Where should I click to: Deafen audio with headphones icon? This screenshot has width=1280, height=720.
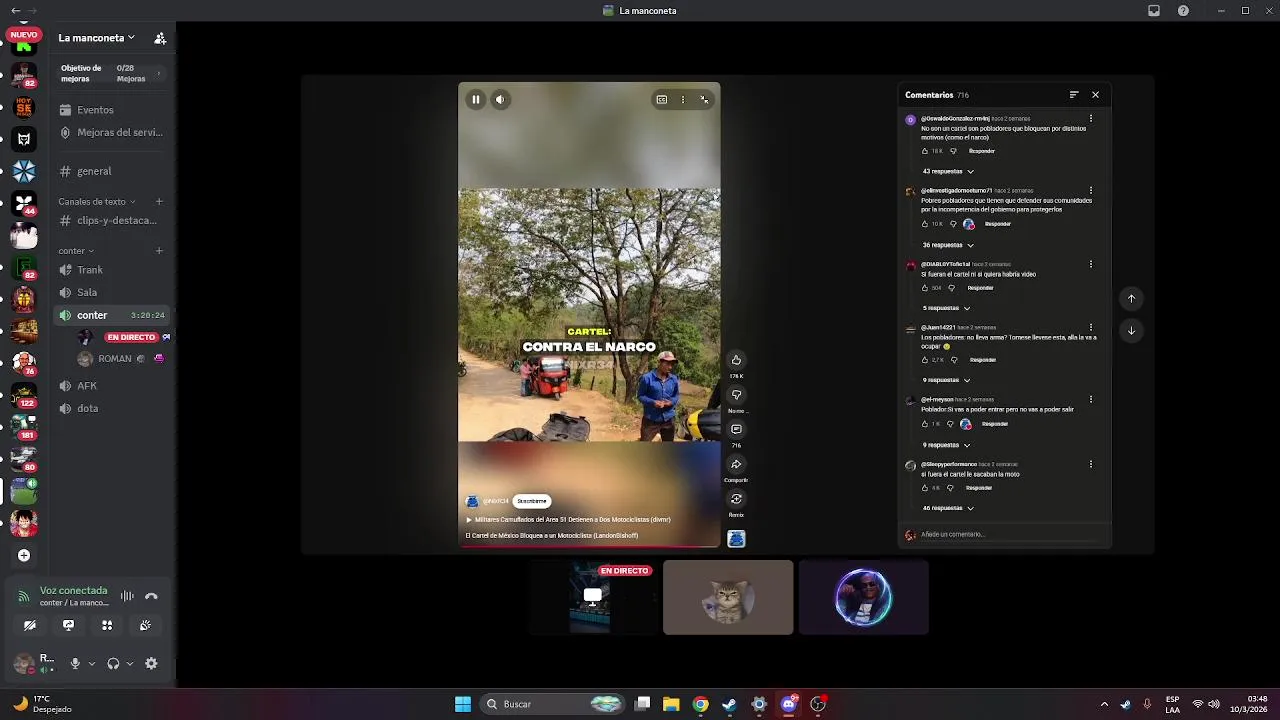point(113,663)
